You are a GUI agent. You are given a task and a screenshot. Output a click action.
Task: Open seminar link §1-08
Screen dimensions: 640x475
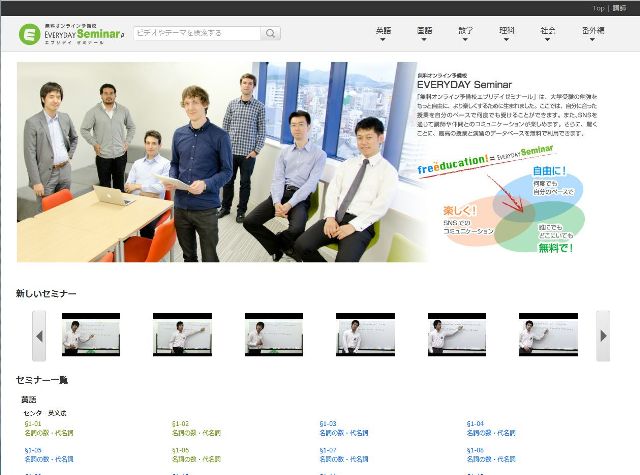[491, 455]
